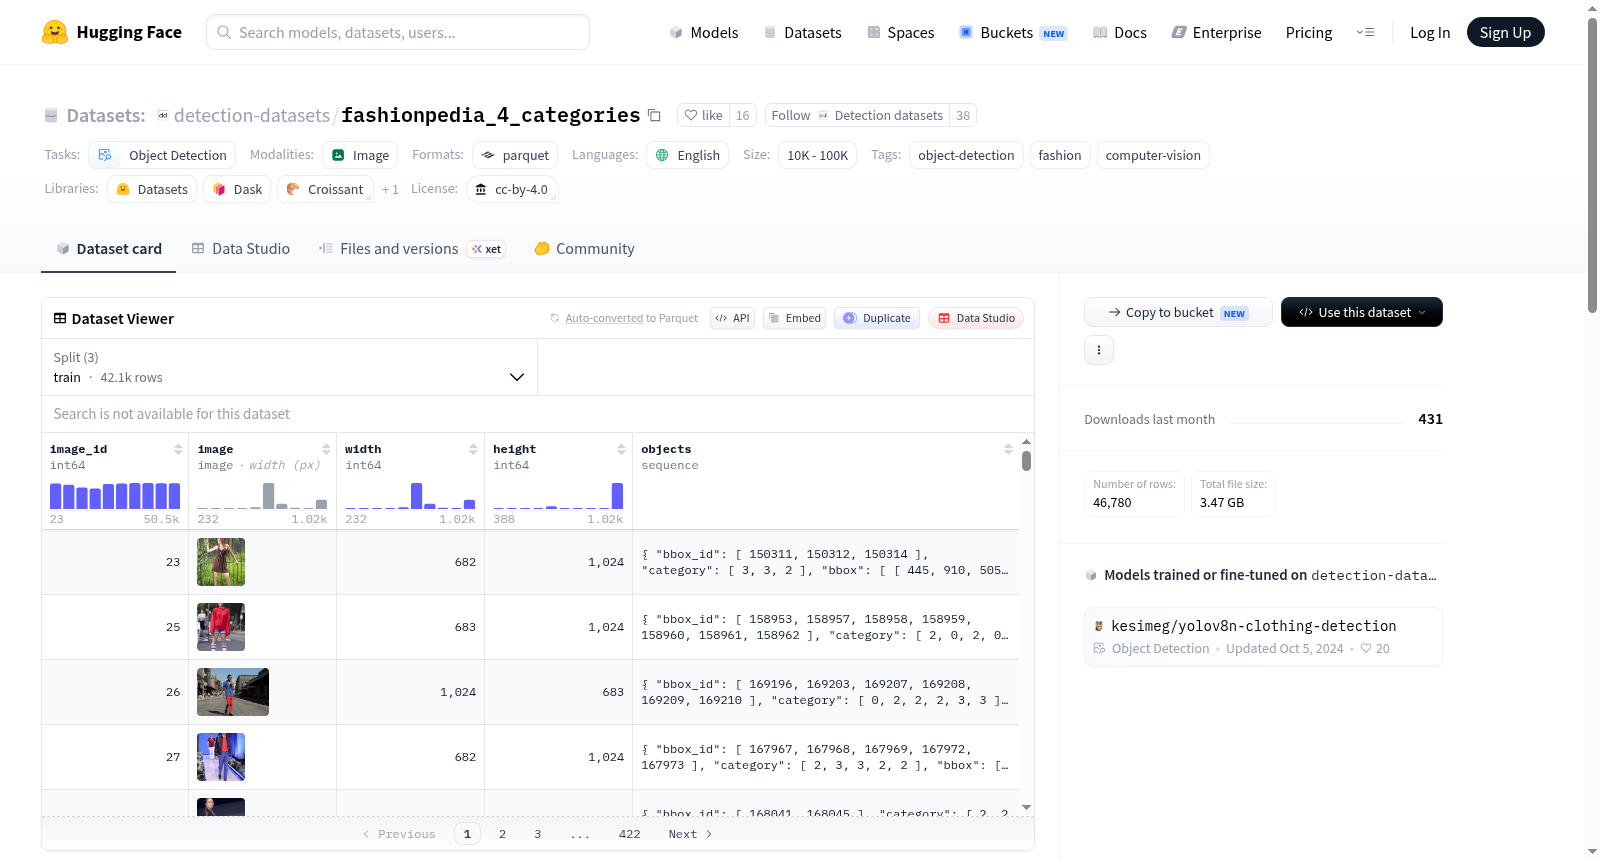Sort by the height column

click(x=621, y=449)
